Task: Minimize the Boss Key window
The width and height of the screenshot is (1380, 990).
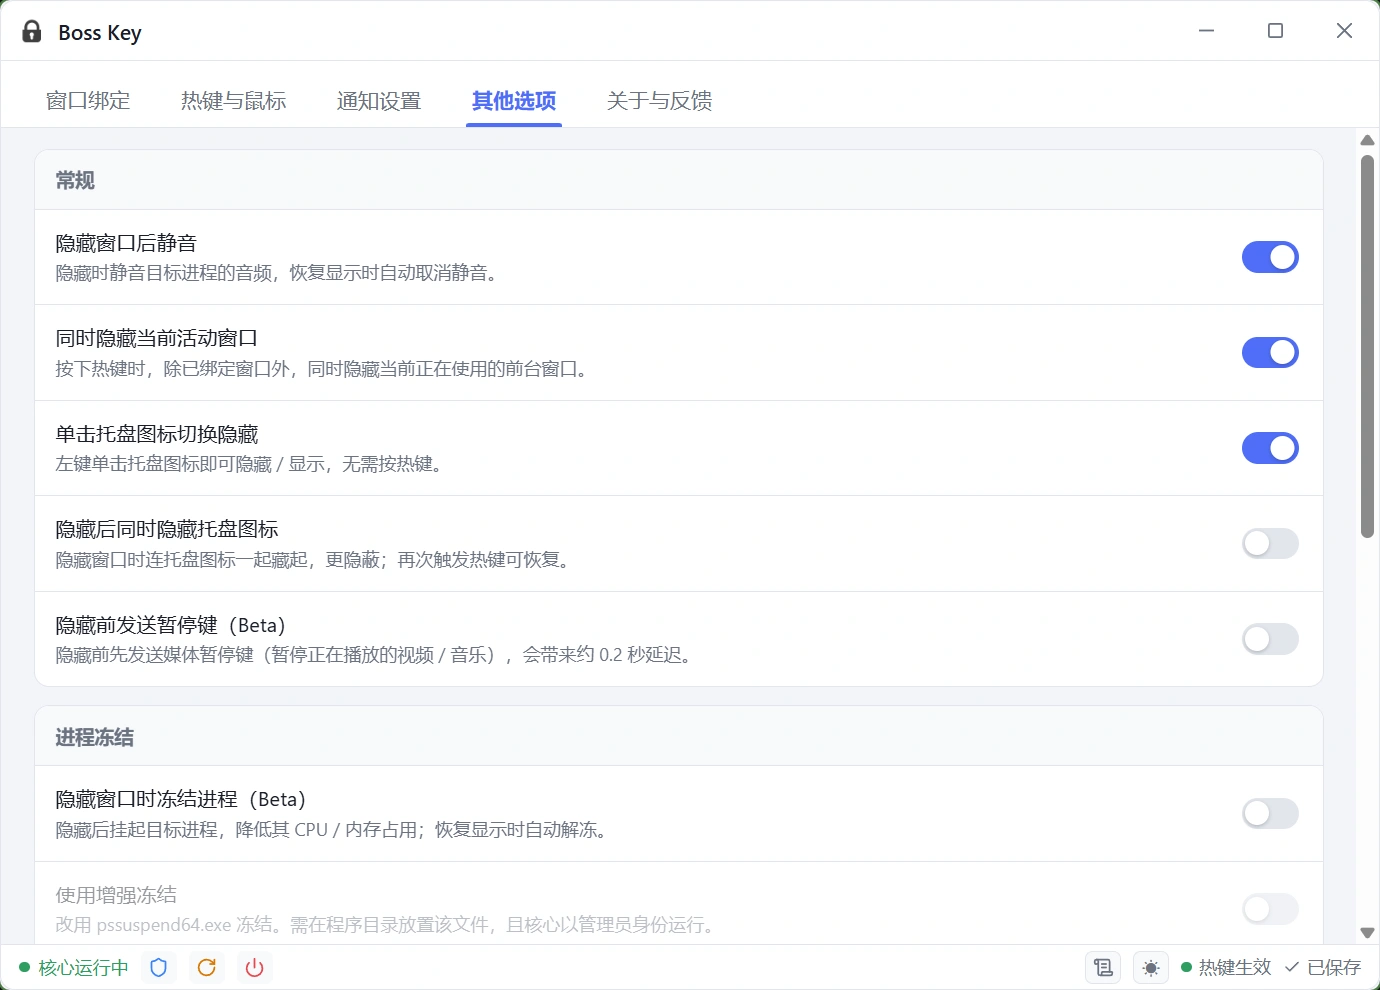Action: pyautogui.click(x=1207, y=31)
